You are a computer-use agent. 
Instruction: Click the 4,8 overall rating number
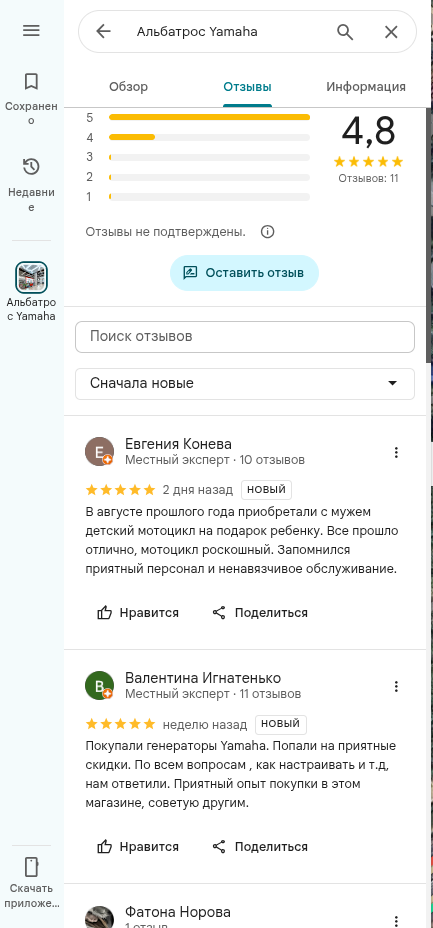[x=368, y=131]
